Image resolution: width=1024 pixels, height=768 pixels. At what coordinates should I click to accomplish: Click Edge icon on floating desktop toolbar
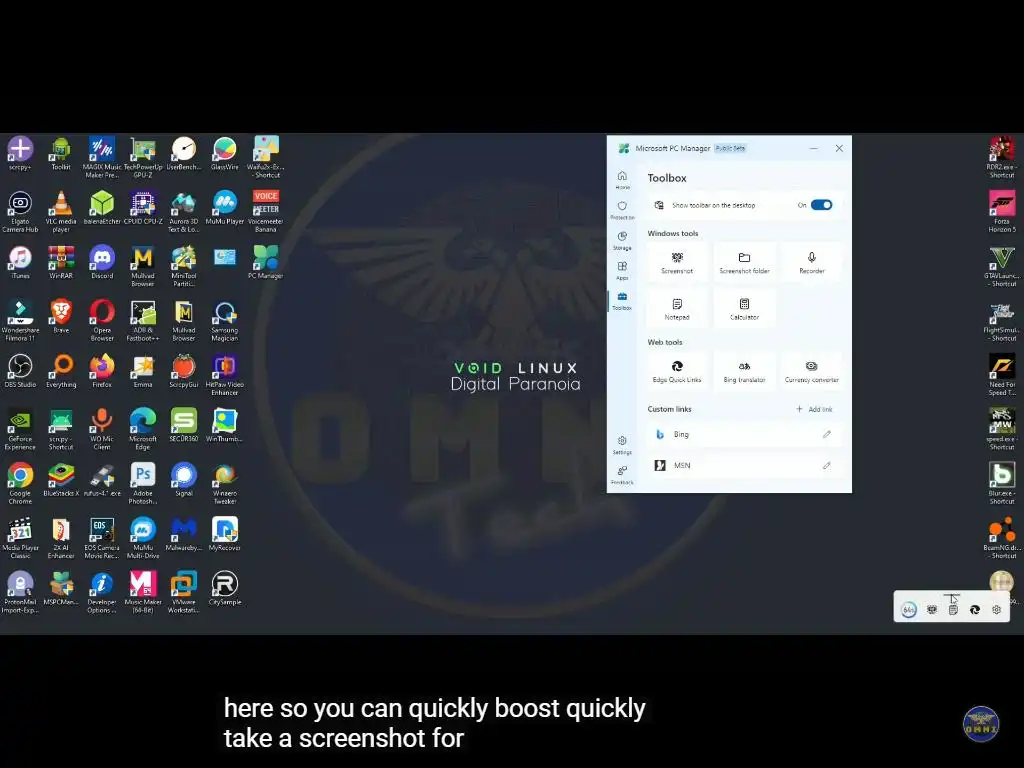click(975, 609)
